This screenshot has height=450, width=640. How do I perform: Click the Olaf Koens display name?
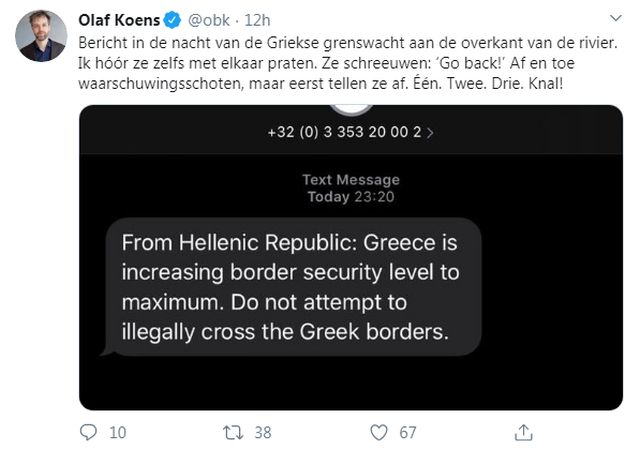tap(120, 19)
